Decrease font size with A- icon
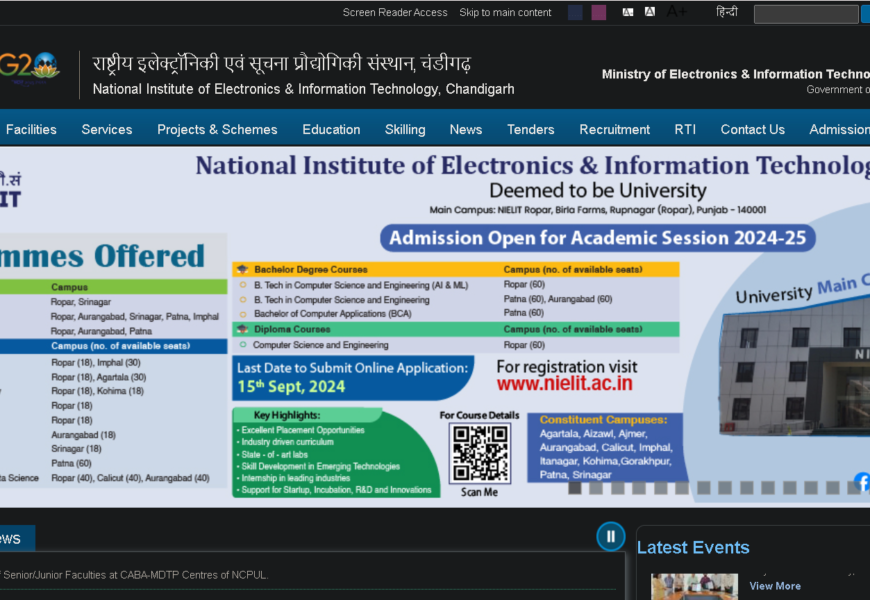 click(x=628, y=12)
